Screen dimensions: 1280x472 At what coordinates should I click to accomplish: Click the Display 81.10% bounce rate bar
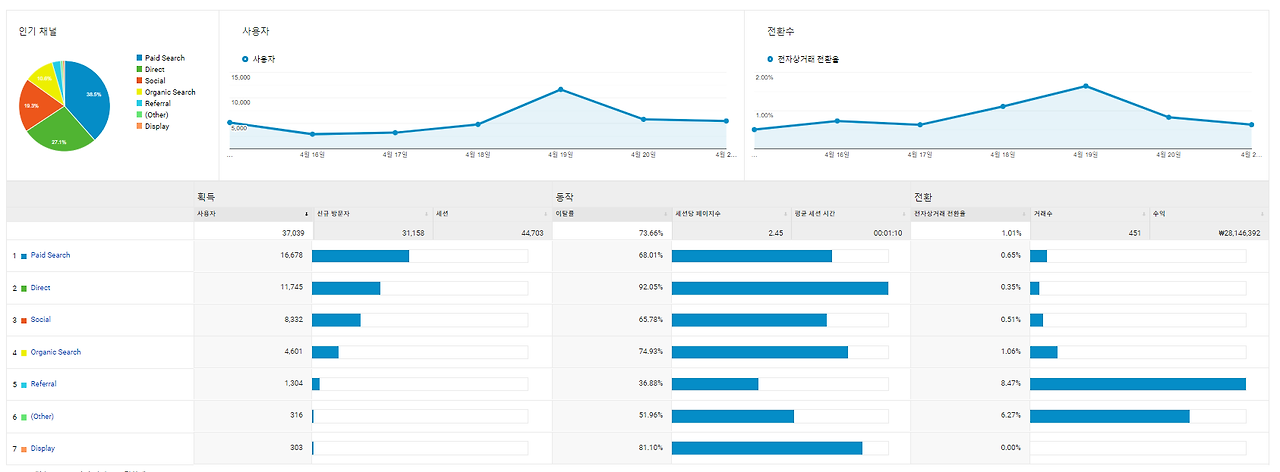click(x=767, y=448)
